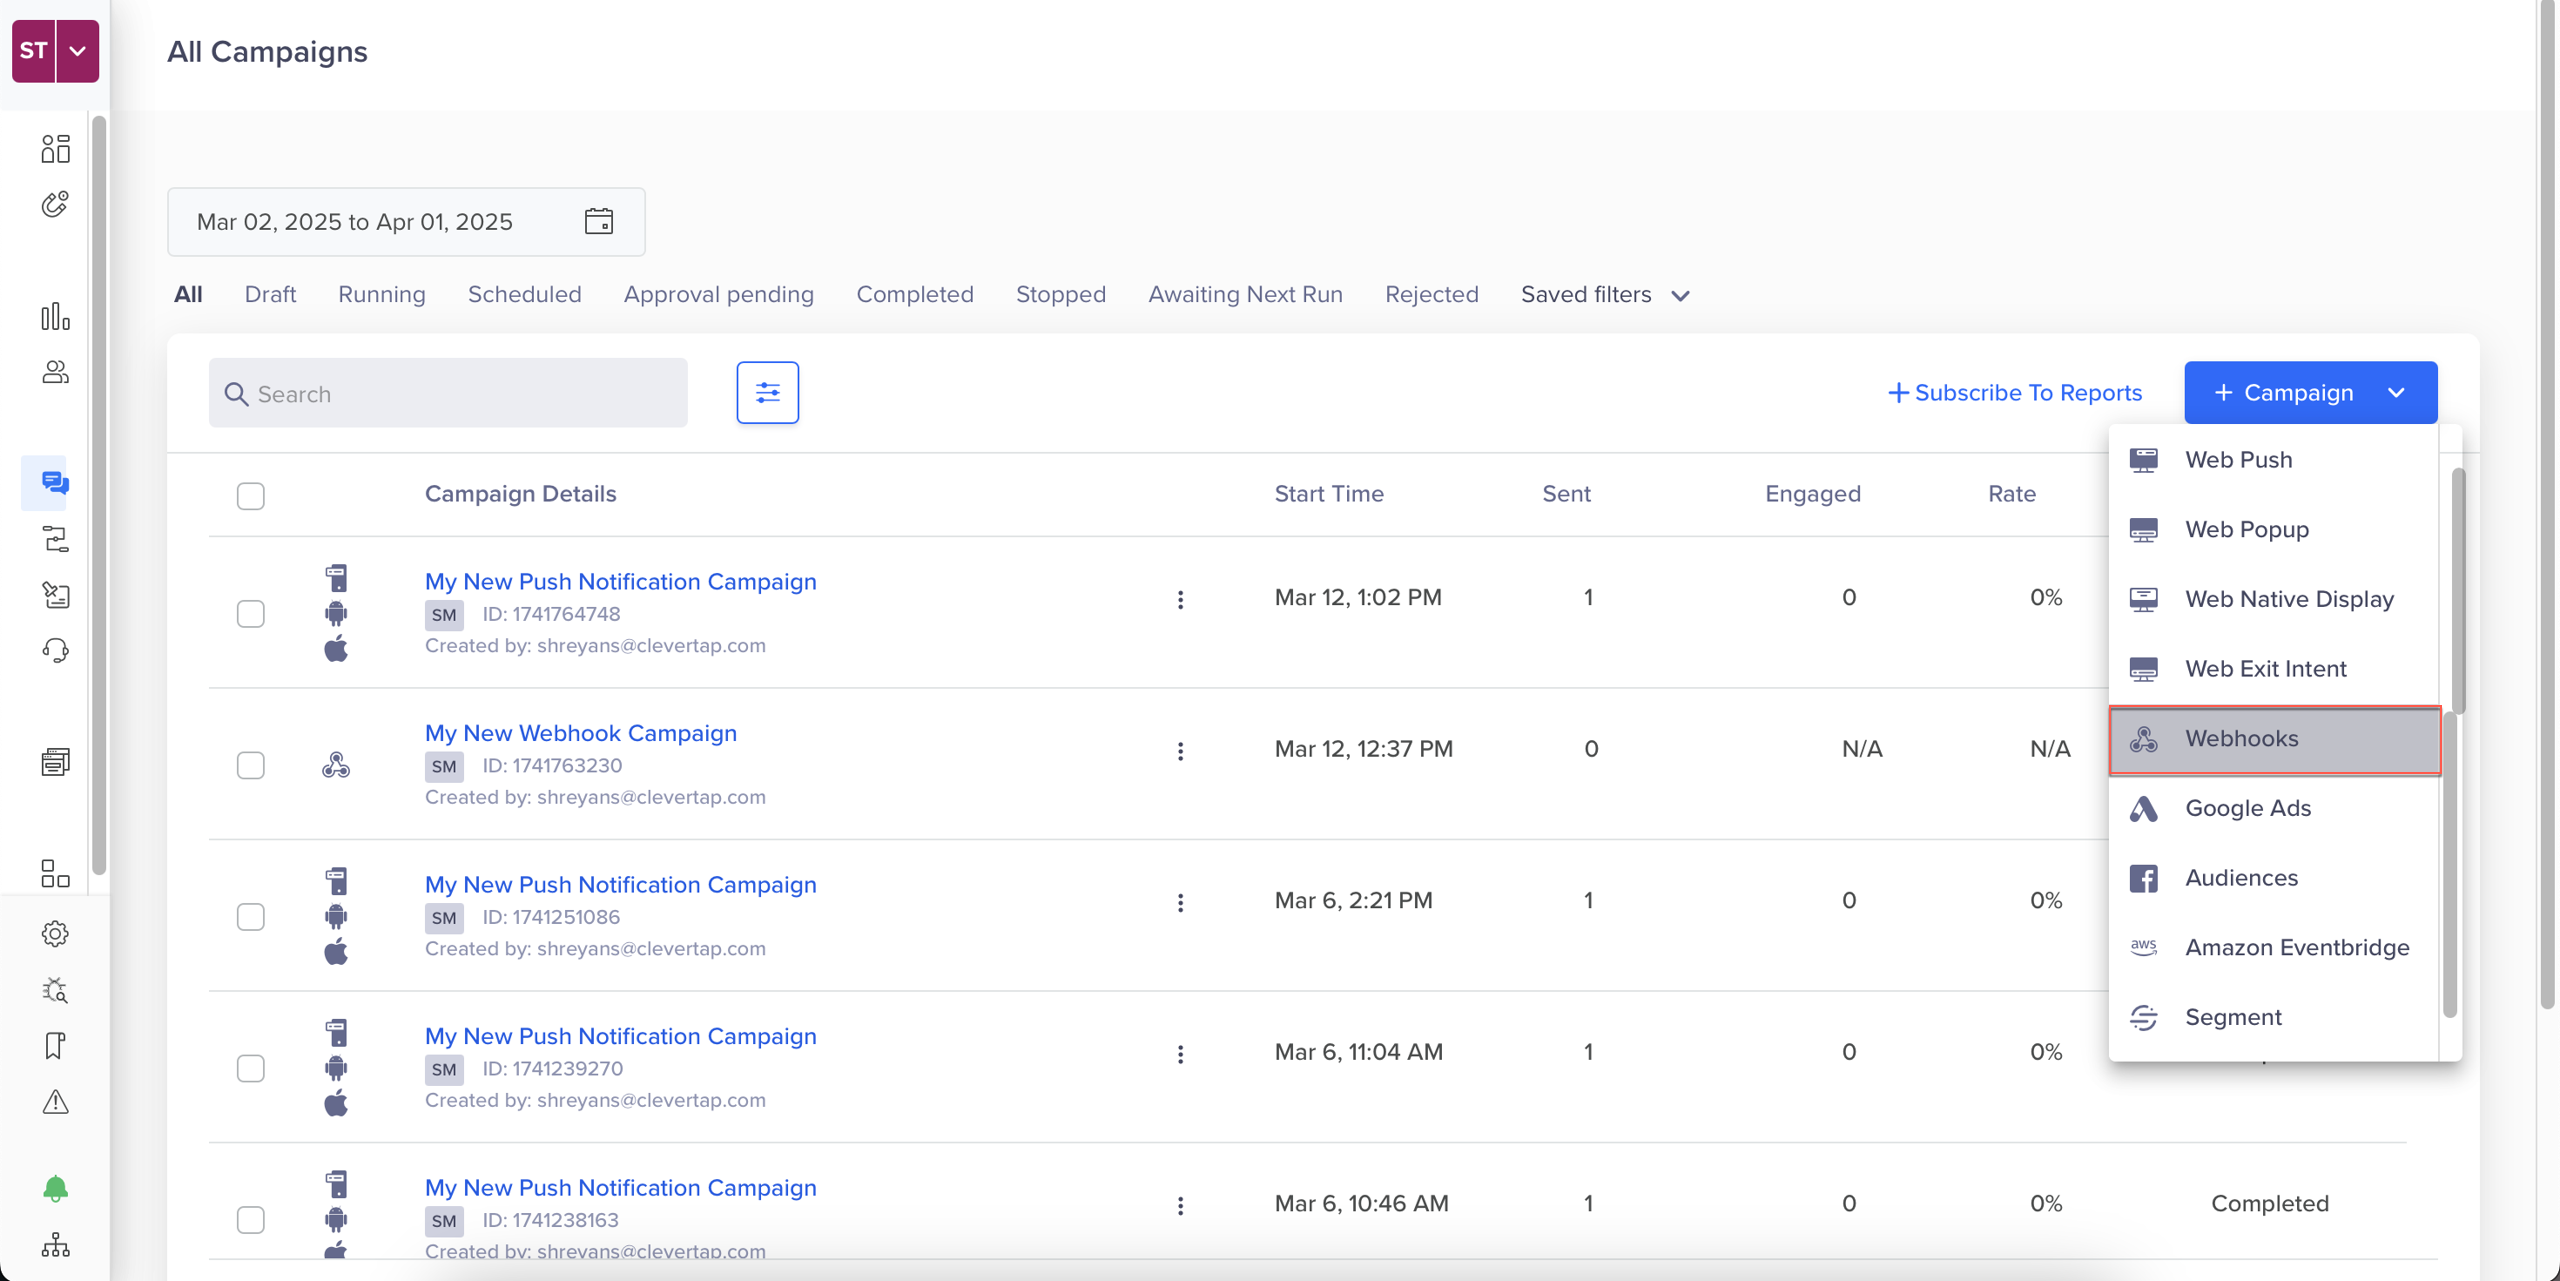Collapse the Campaign button dropdown arrow

pos(2397,393)
